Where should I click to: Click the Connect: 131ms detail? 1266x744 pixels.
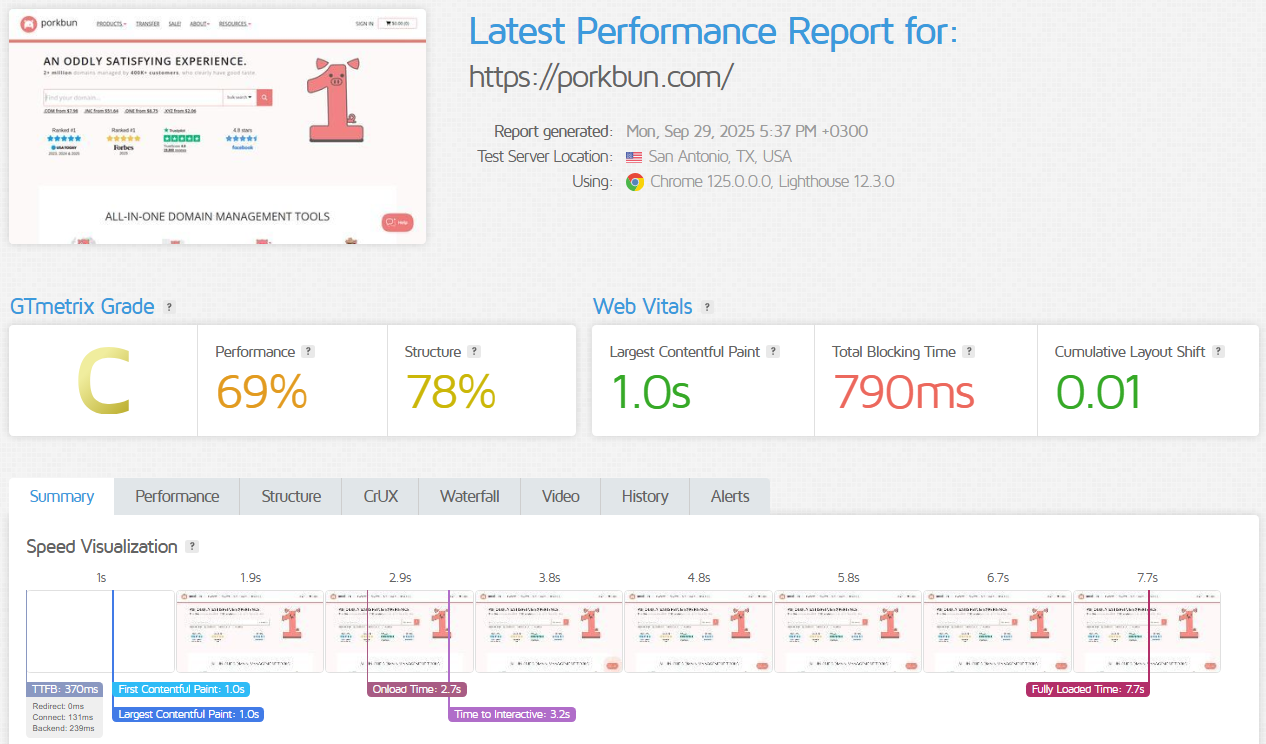(65, 717)
